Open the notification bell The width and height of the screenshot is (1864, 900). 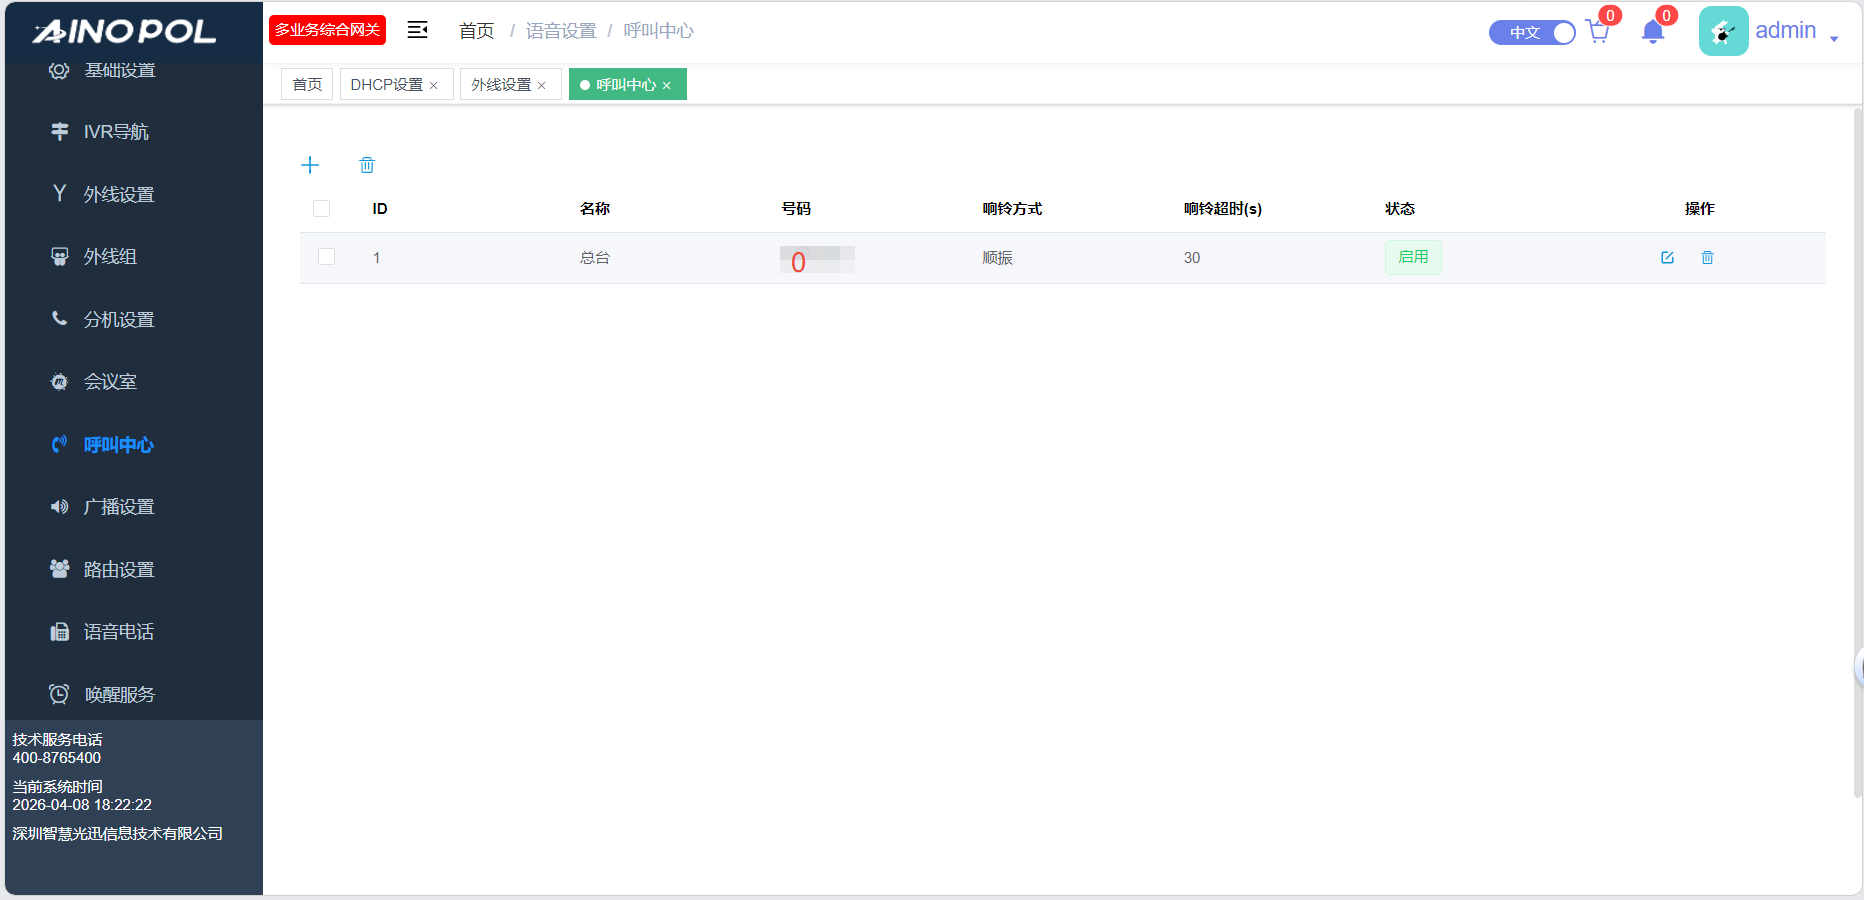coord(1652,32)
